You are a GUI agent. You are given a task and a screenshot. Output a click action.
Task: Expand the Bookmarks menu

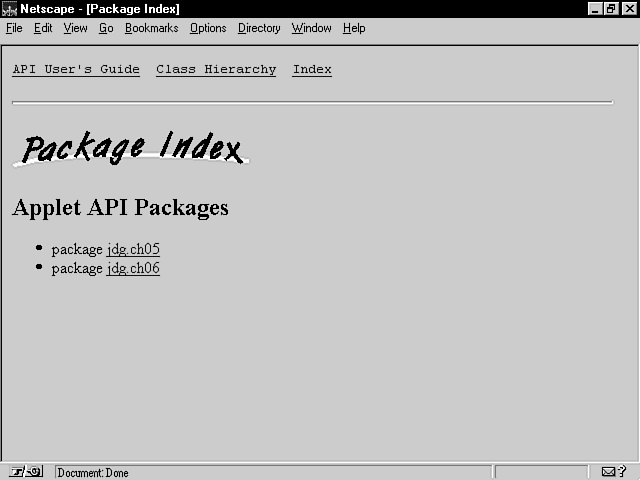tap(151, 28)
